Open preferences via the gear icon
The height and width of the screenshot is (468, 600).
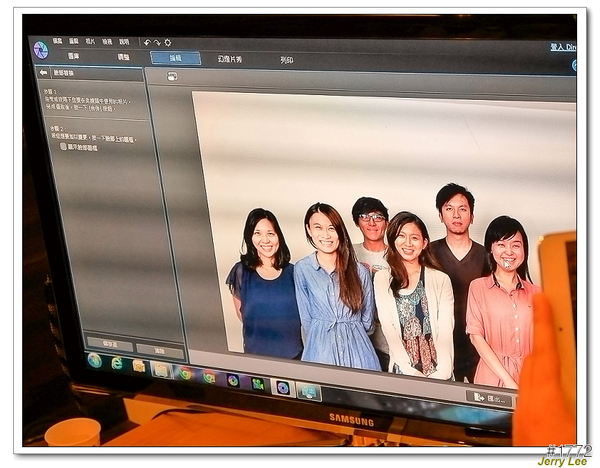[167, 42]
